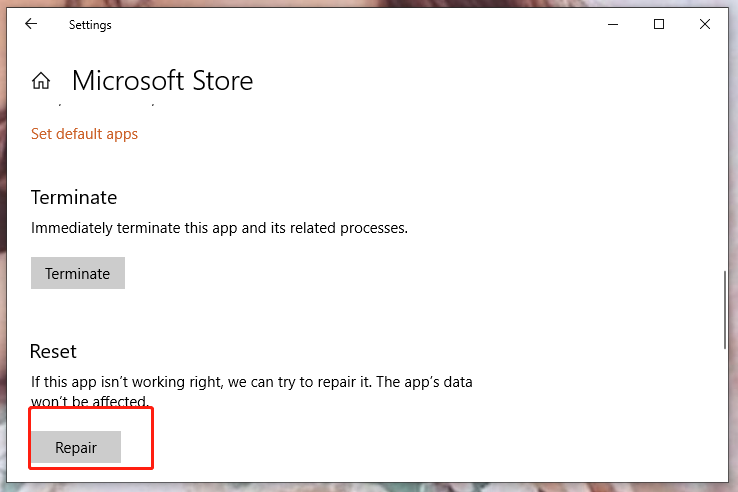Maximize the Settings window
This screenshot has width=738, height=492.
(659, 25)
